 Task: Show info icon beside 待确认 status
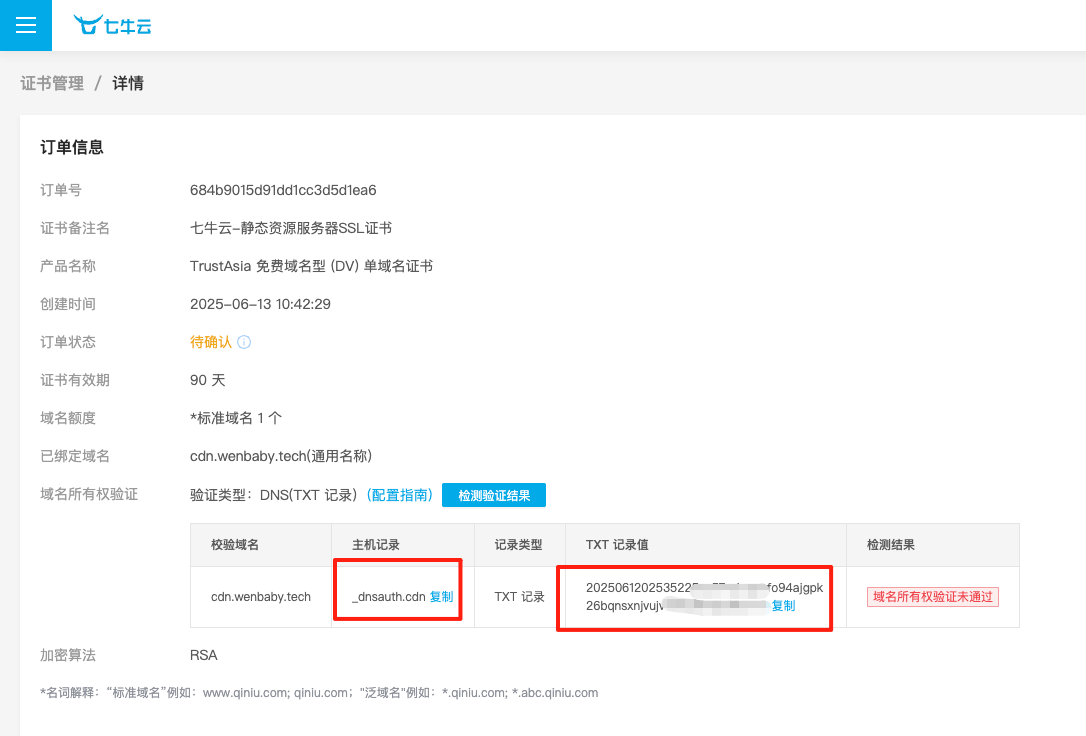tap(244, 342)
